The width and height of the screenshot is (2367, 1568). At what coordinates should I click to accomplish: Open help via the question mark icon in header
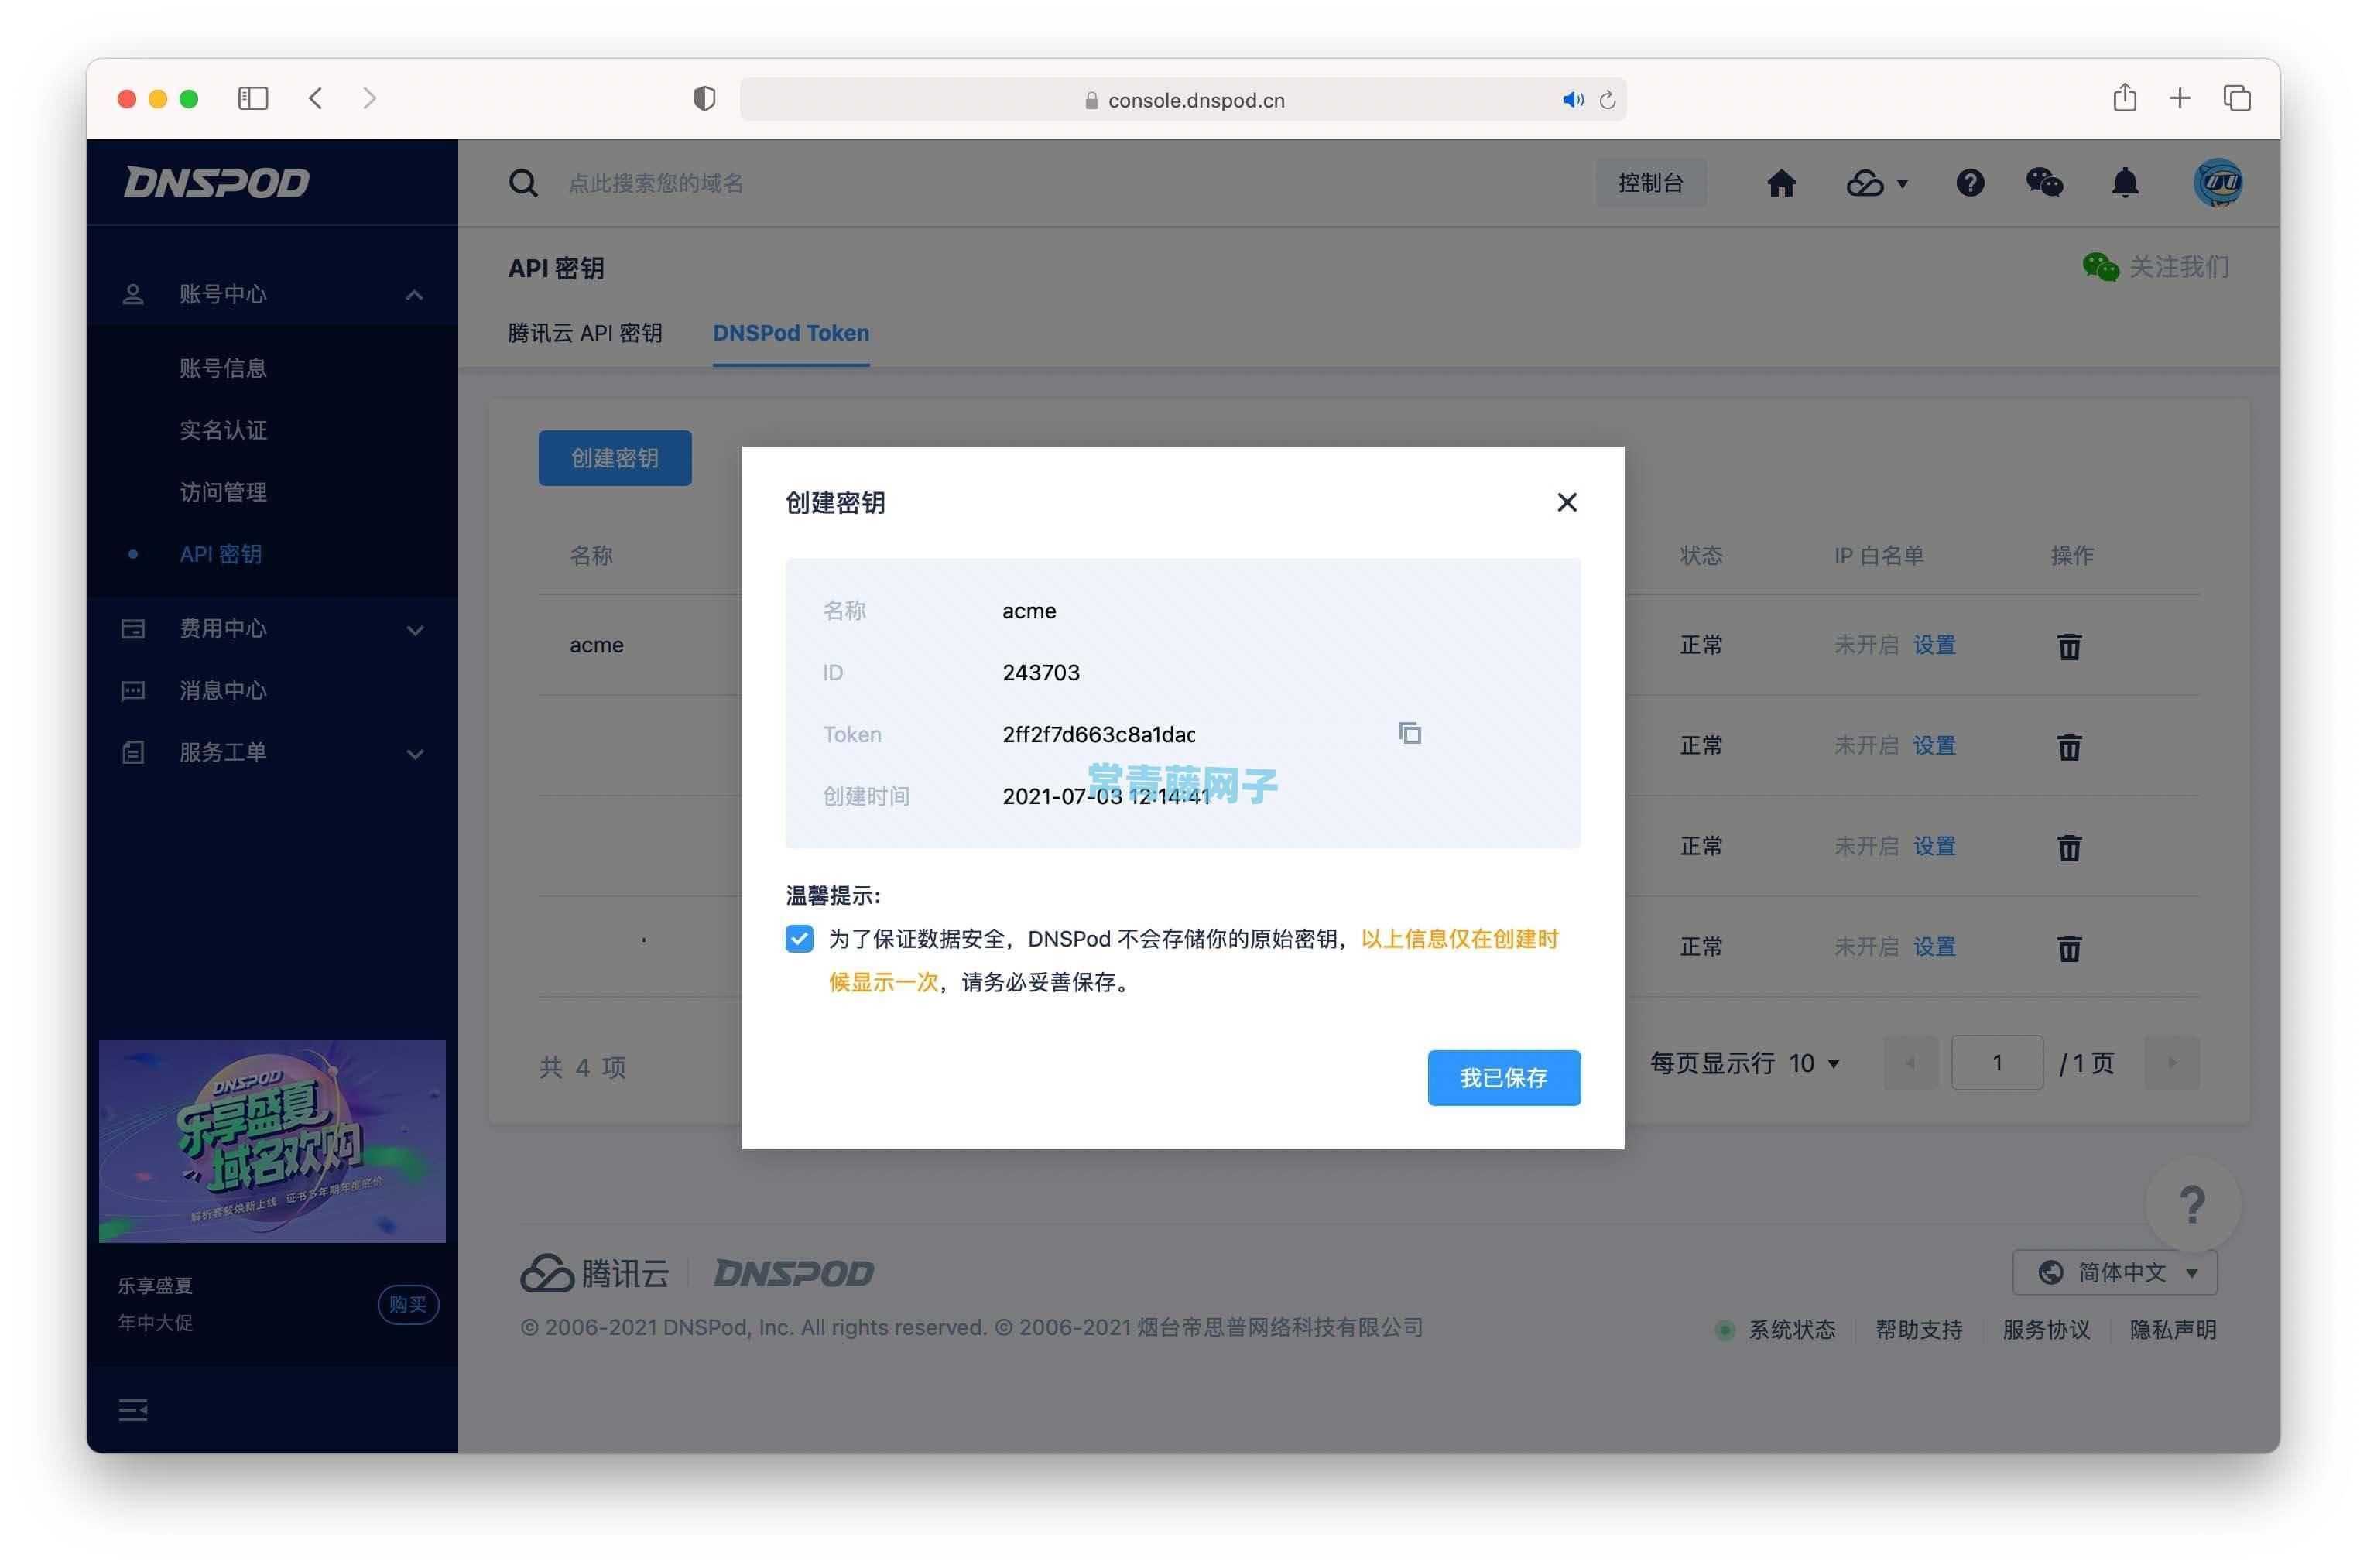point(1969,183)
